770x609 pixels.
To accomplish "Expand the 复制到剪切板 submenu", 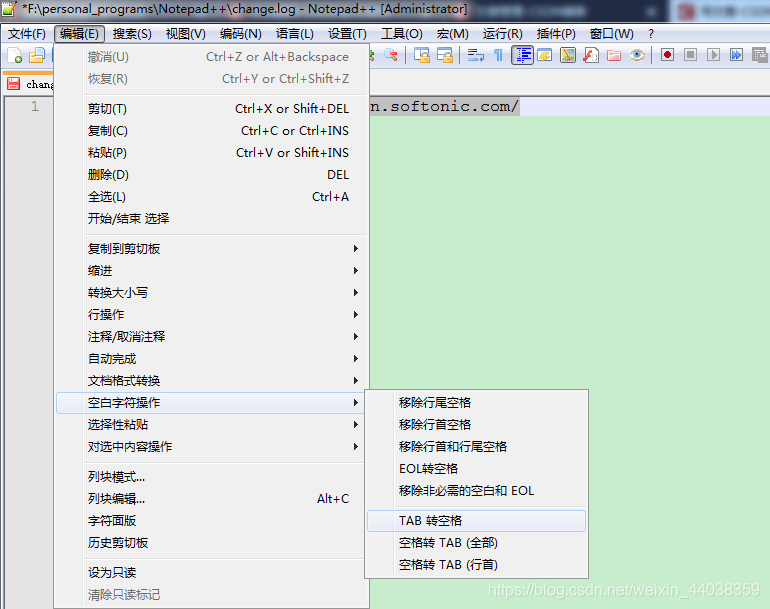I will (x=212, y=249).
